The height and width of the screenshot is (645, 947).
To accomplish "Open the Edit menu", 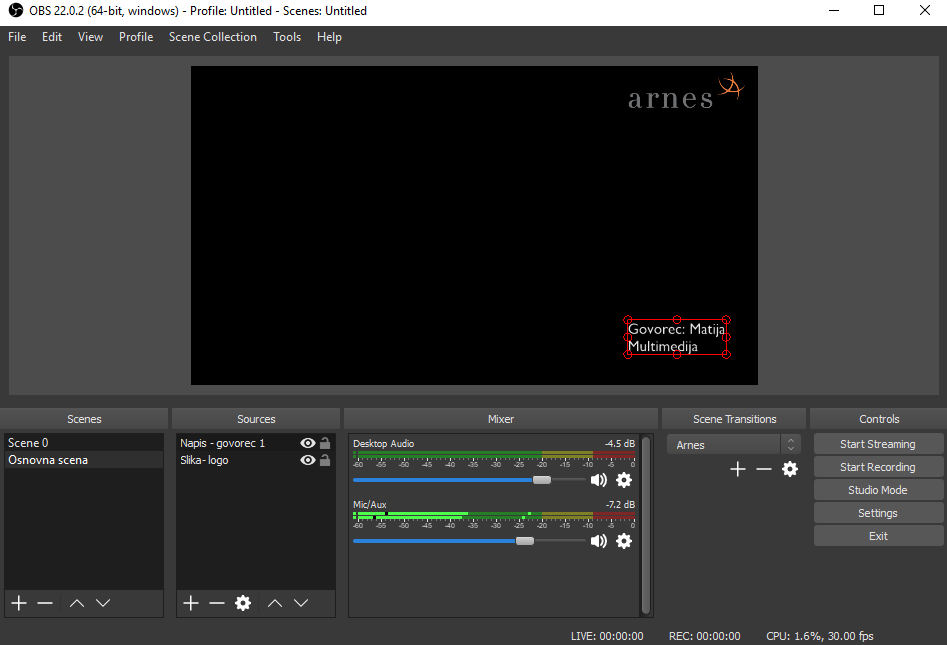I will click(x=52, y=37).
